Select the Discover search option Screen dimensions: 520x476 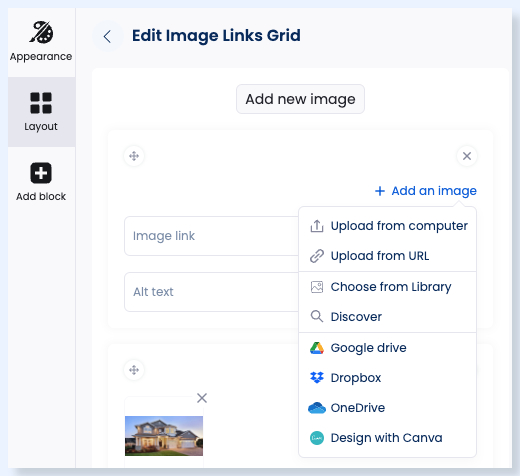tap(388, 317)
